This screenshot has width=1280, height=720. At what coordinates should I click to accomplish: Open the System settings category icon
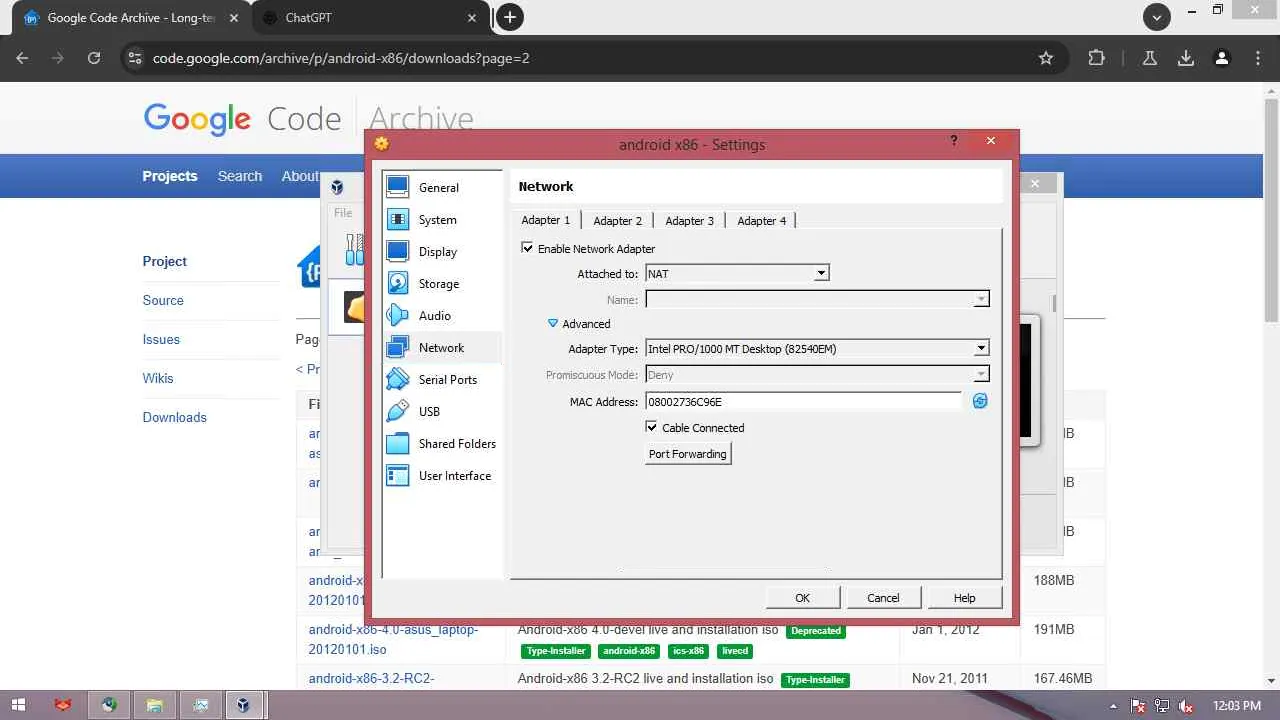pos(398,219)
